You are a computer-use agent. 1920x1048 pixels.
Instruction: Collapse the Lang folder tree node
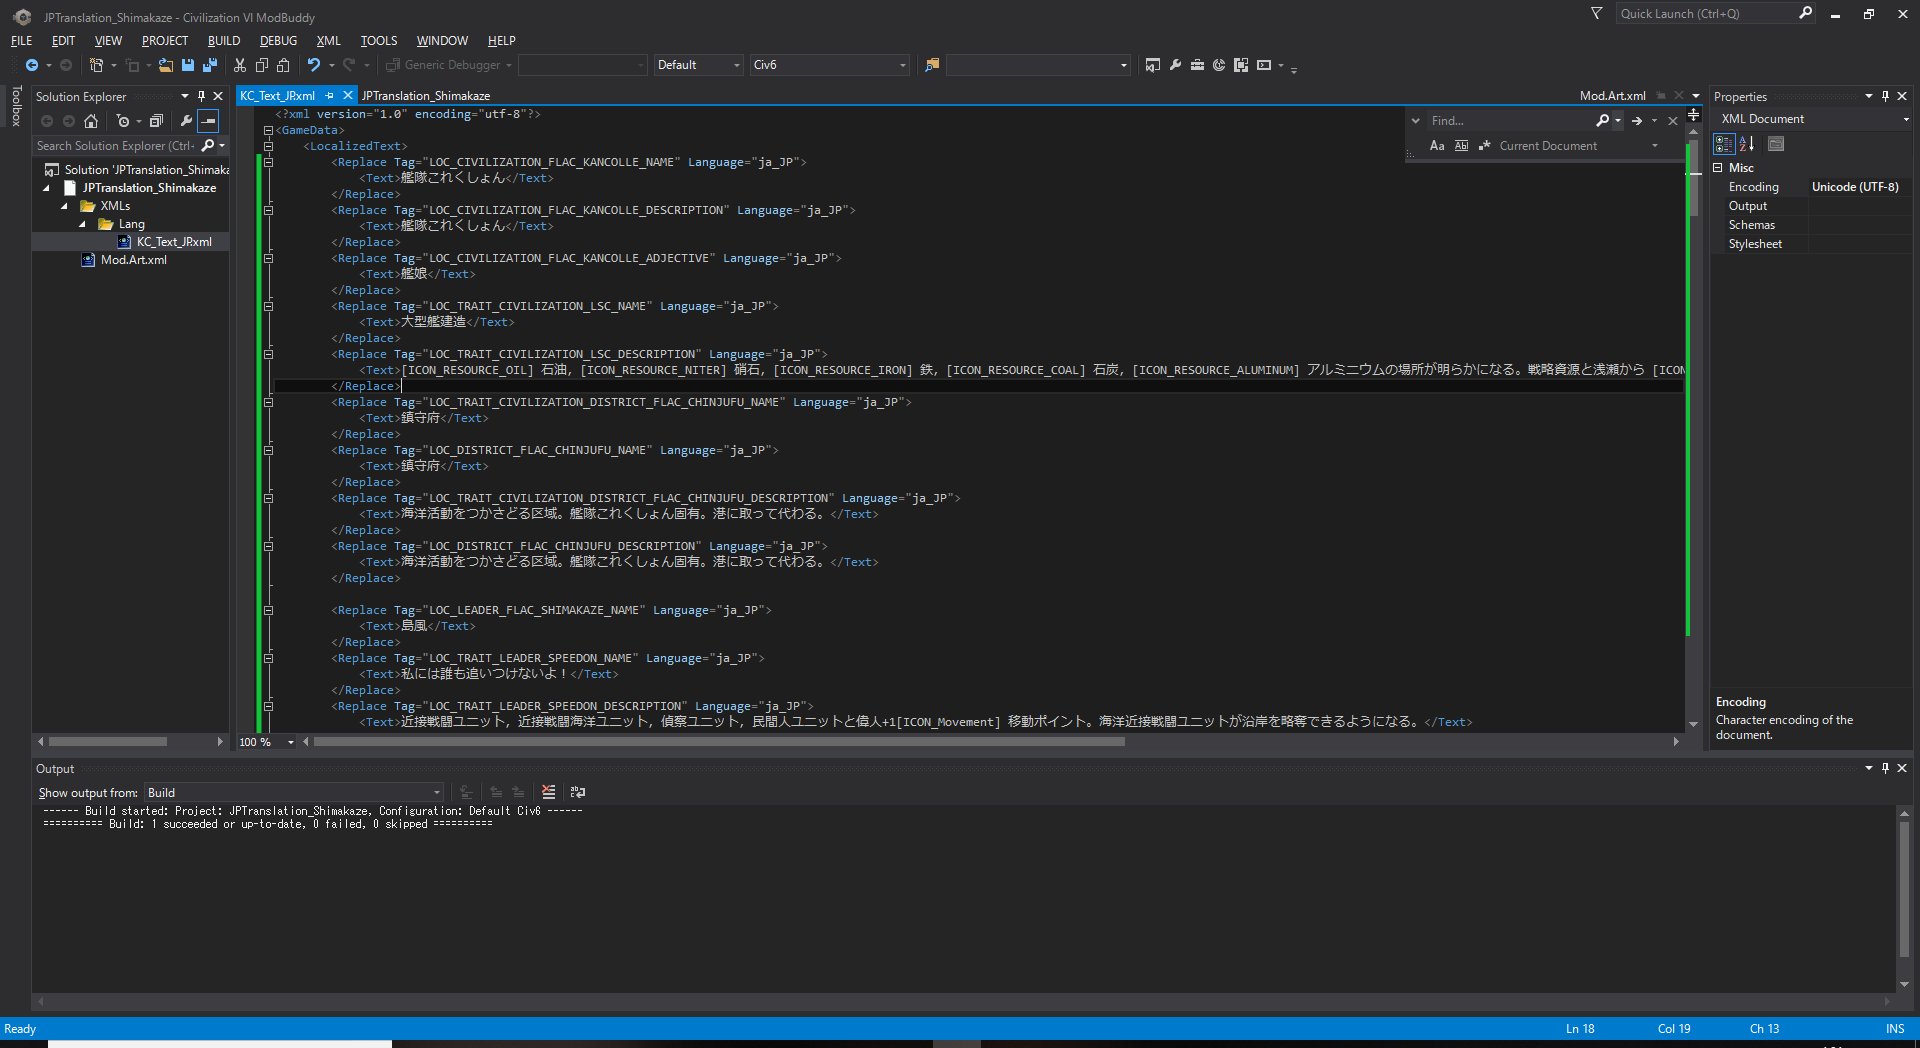tap(83, 224)
